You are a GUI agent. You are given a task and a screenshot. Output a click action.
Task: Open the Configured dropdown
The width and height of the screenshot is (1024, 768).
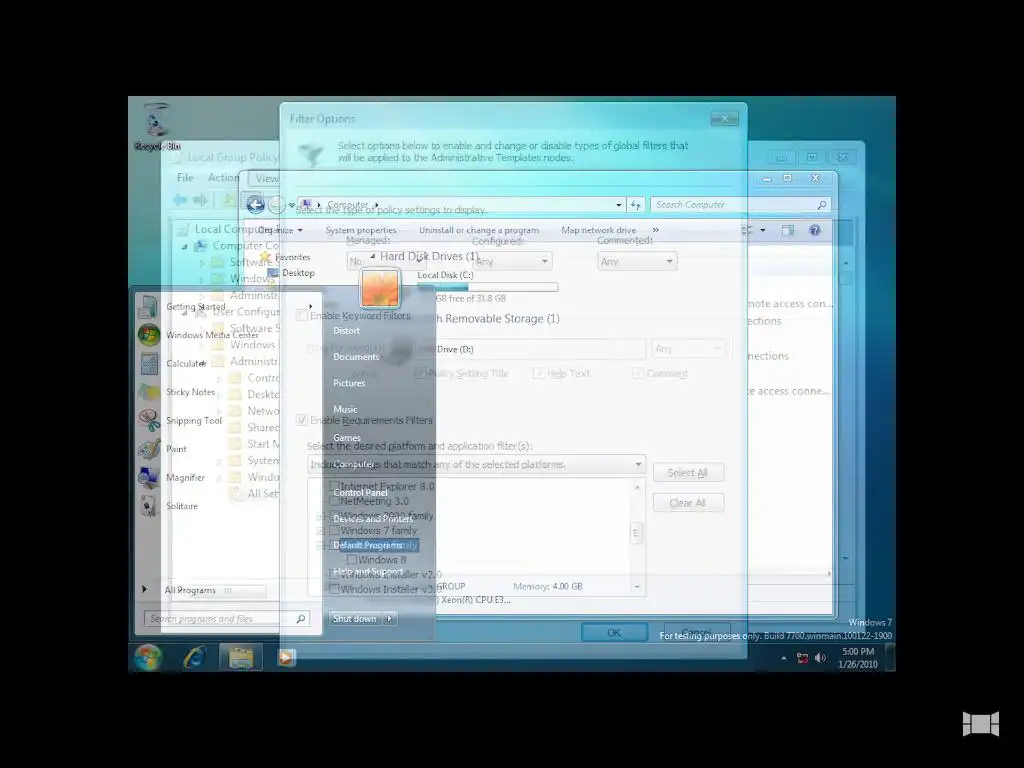pos(512,261)
